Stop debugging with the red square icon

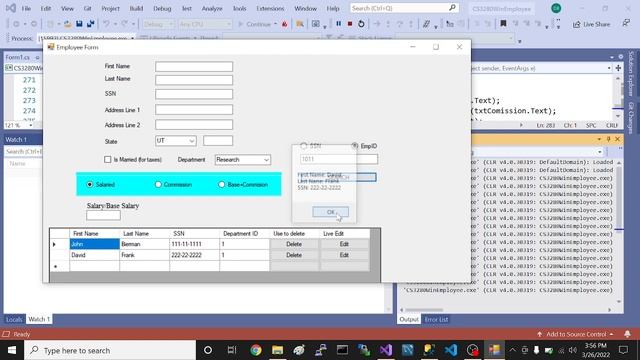pyautogui.click(x=350, y=24)
